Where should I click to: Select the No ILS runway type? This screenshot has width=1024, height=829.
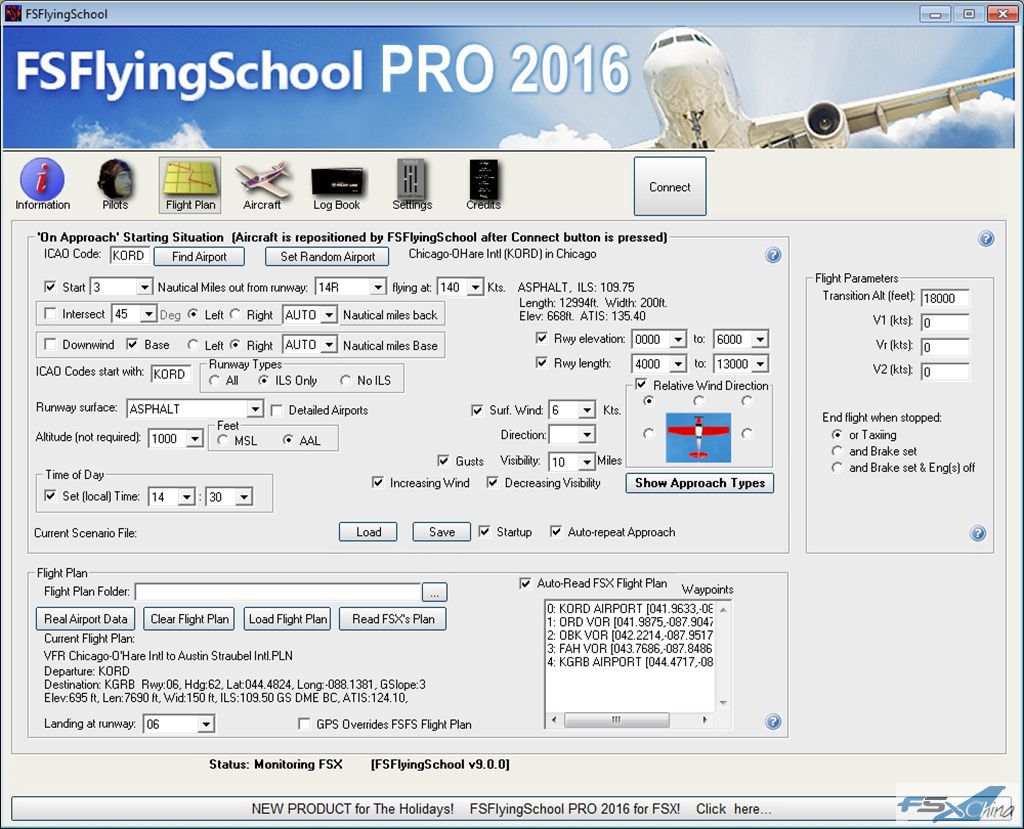point(345,380)
